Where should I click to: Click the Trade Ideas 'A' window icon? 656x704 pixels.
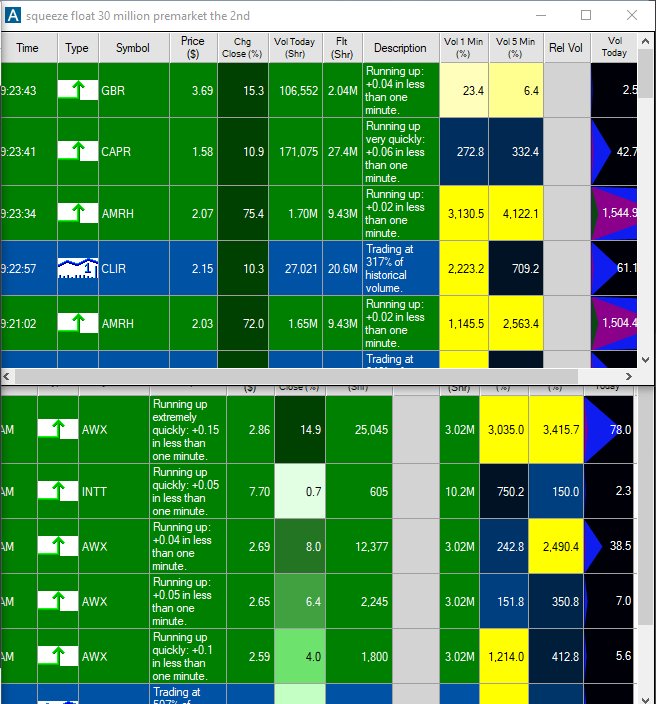point(13,15)
